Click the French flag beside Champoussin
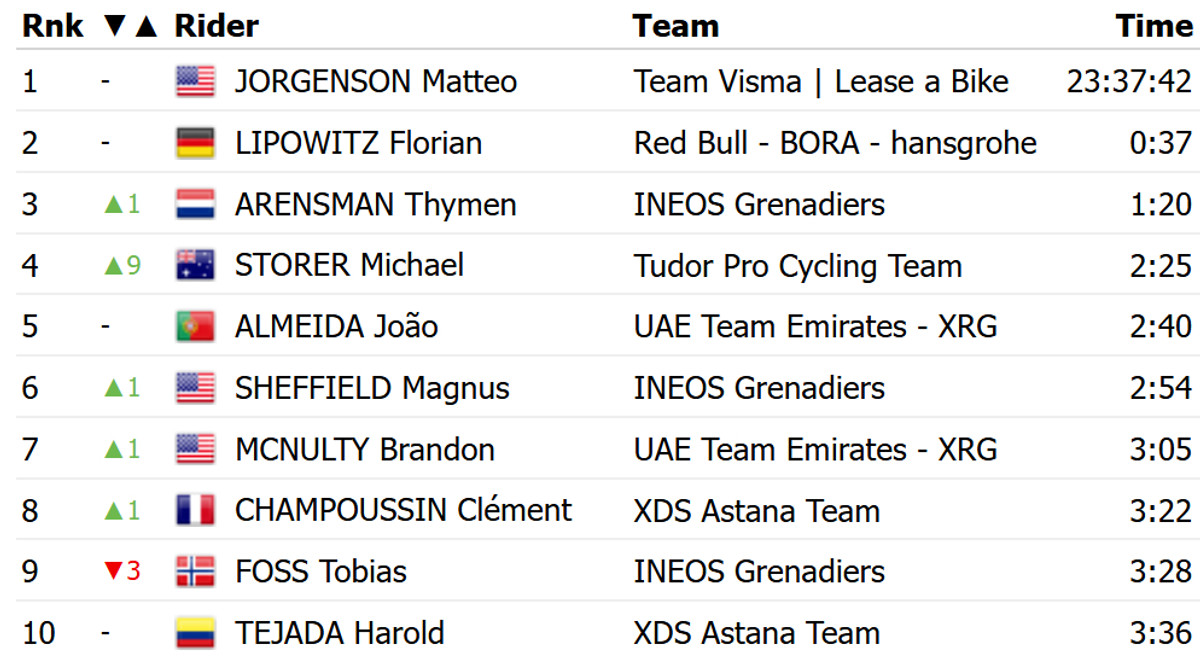Viewport: 1200px width, 660px height. pos(195,511)
